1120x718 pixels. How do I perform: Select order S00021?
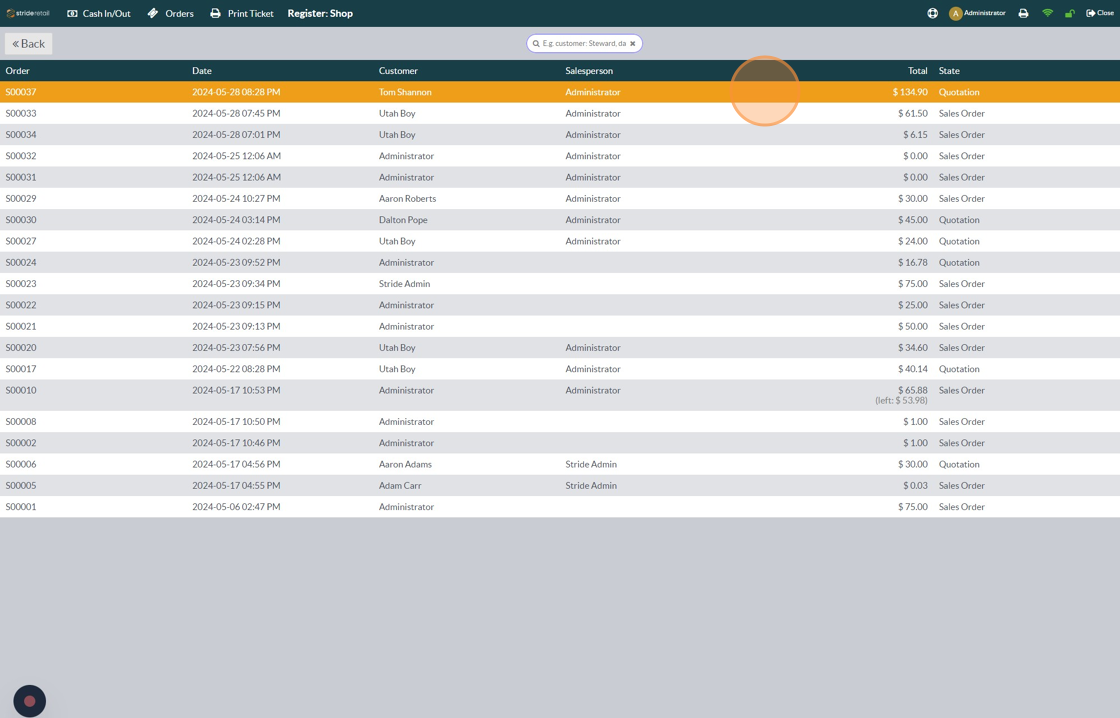[560, 326]
